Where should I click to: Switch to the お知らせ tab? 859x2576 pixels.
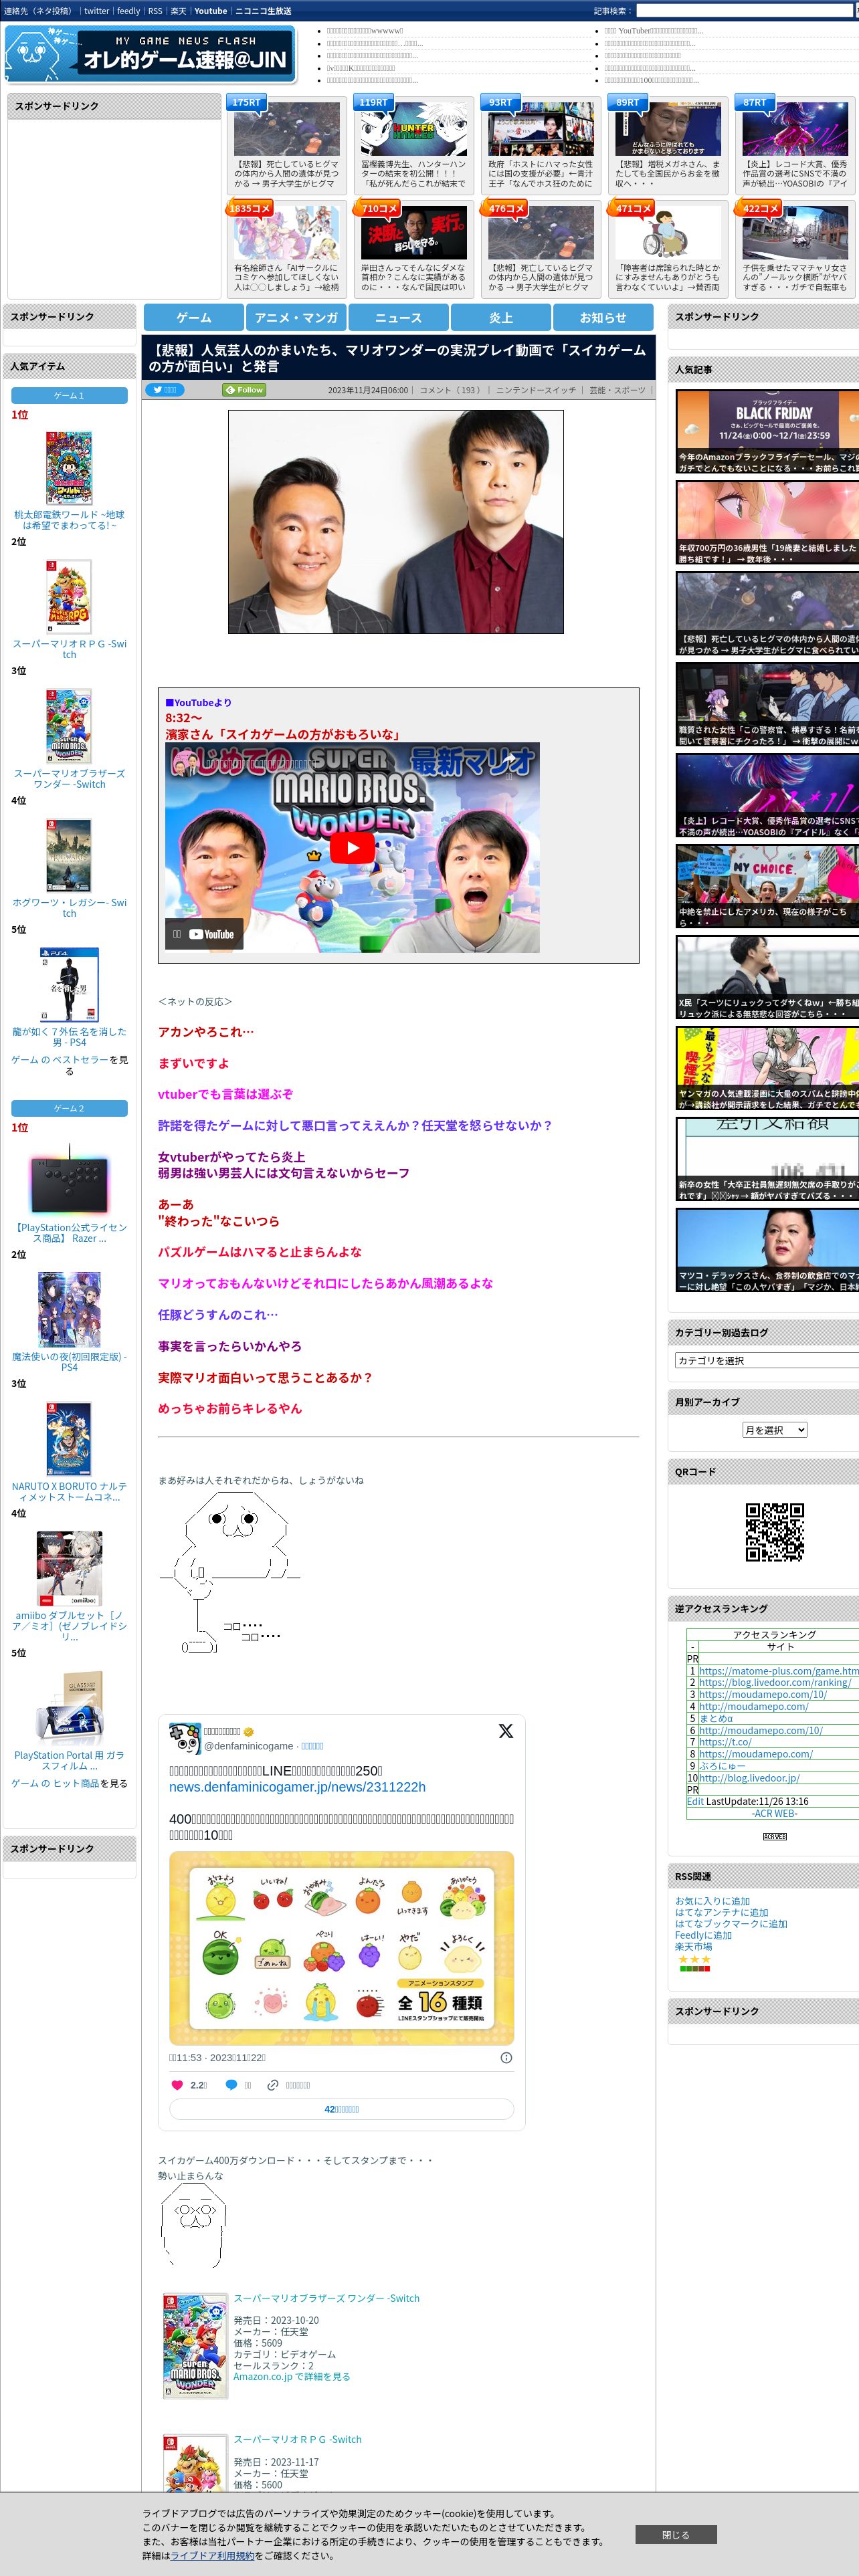click(603, 317)
